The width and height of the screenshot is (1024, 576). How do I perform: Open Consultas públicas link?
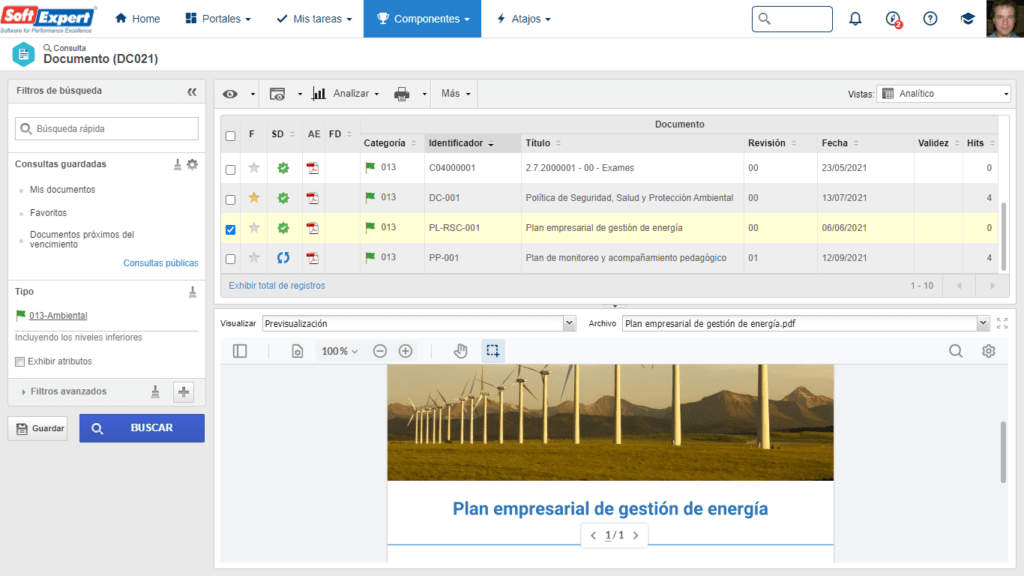[160, 263]
